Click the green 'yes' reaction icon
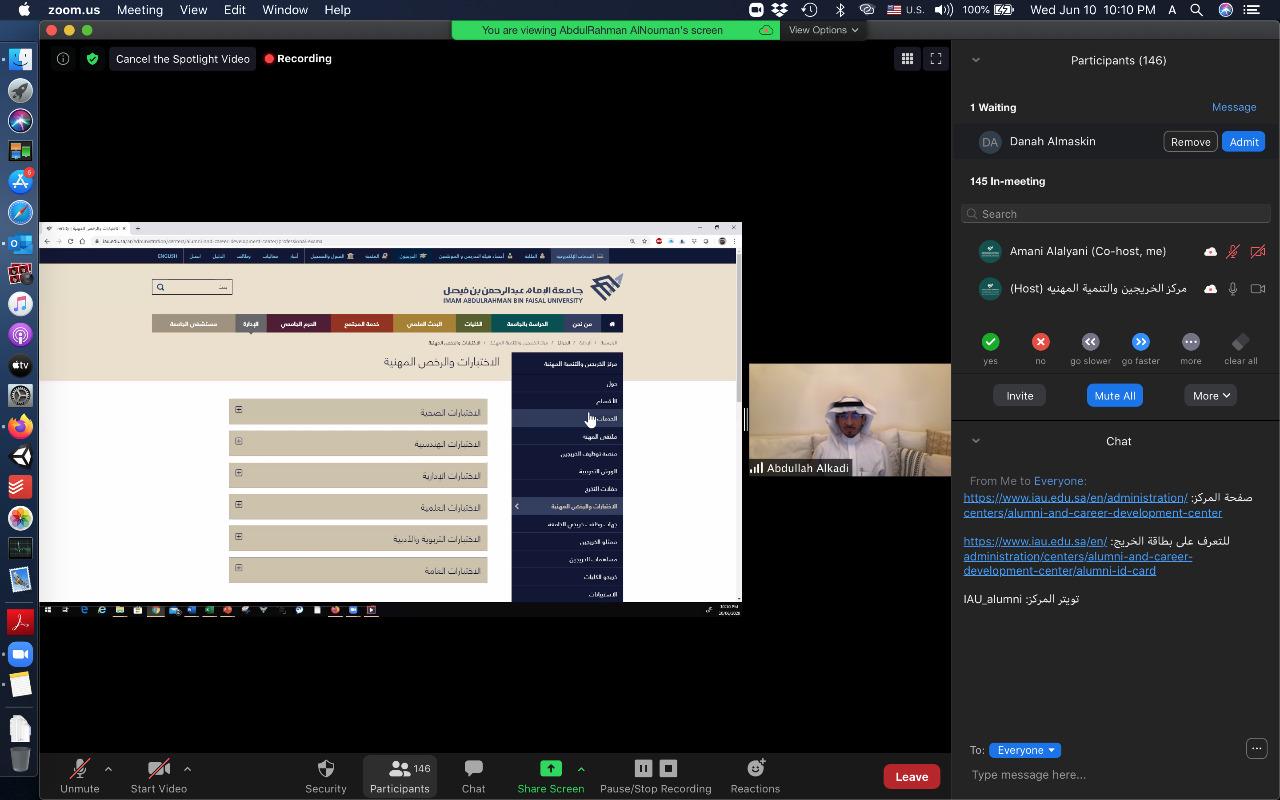The width and height of the screenshot is (1280, 800). pyautogui.click(x=990, y=342)
